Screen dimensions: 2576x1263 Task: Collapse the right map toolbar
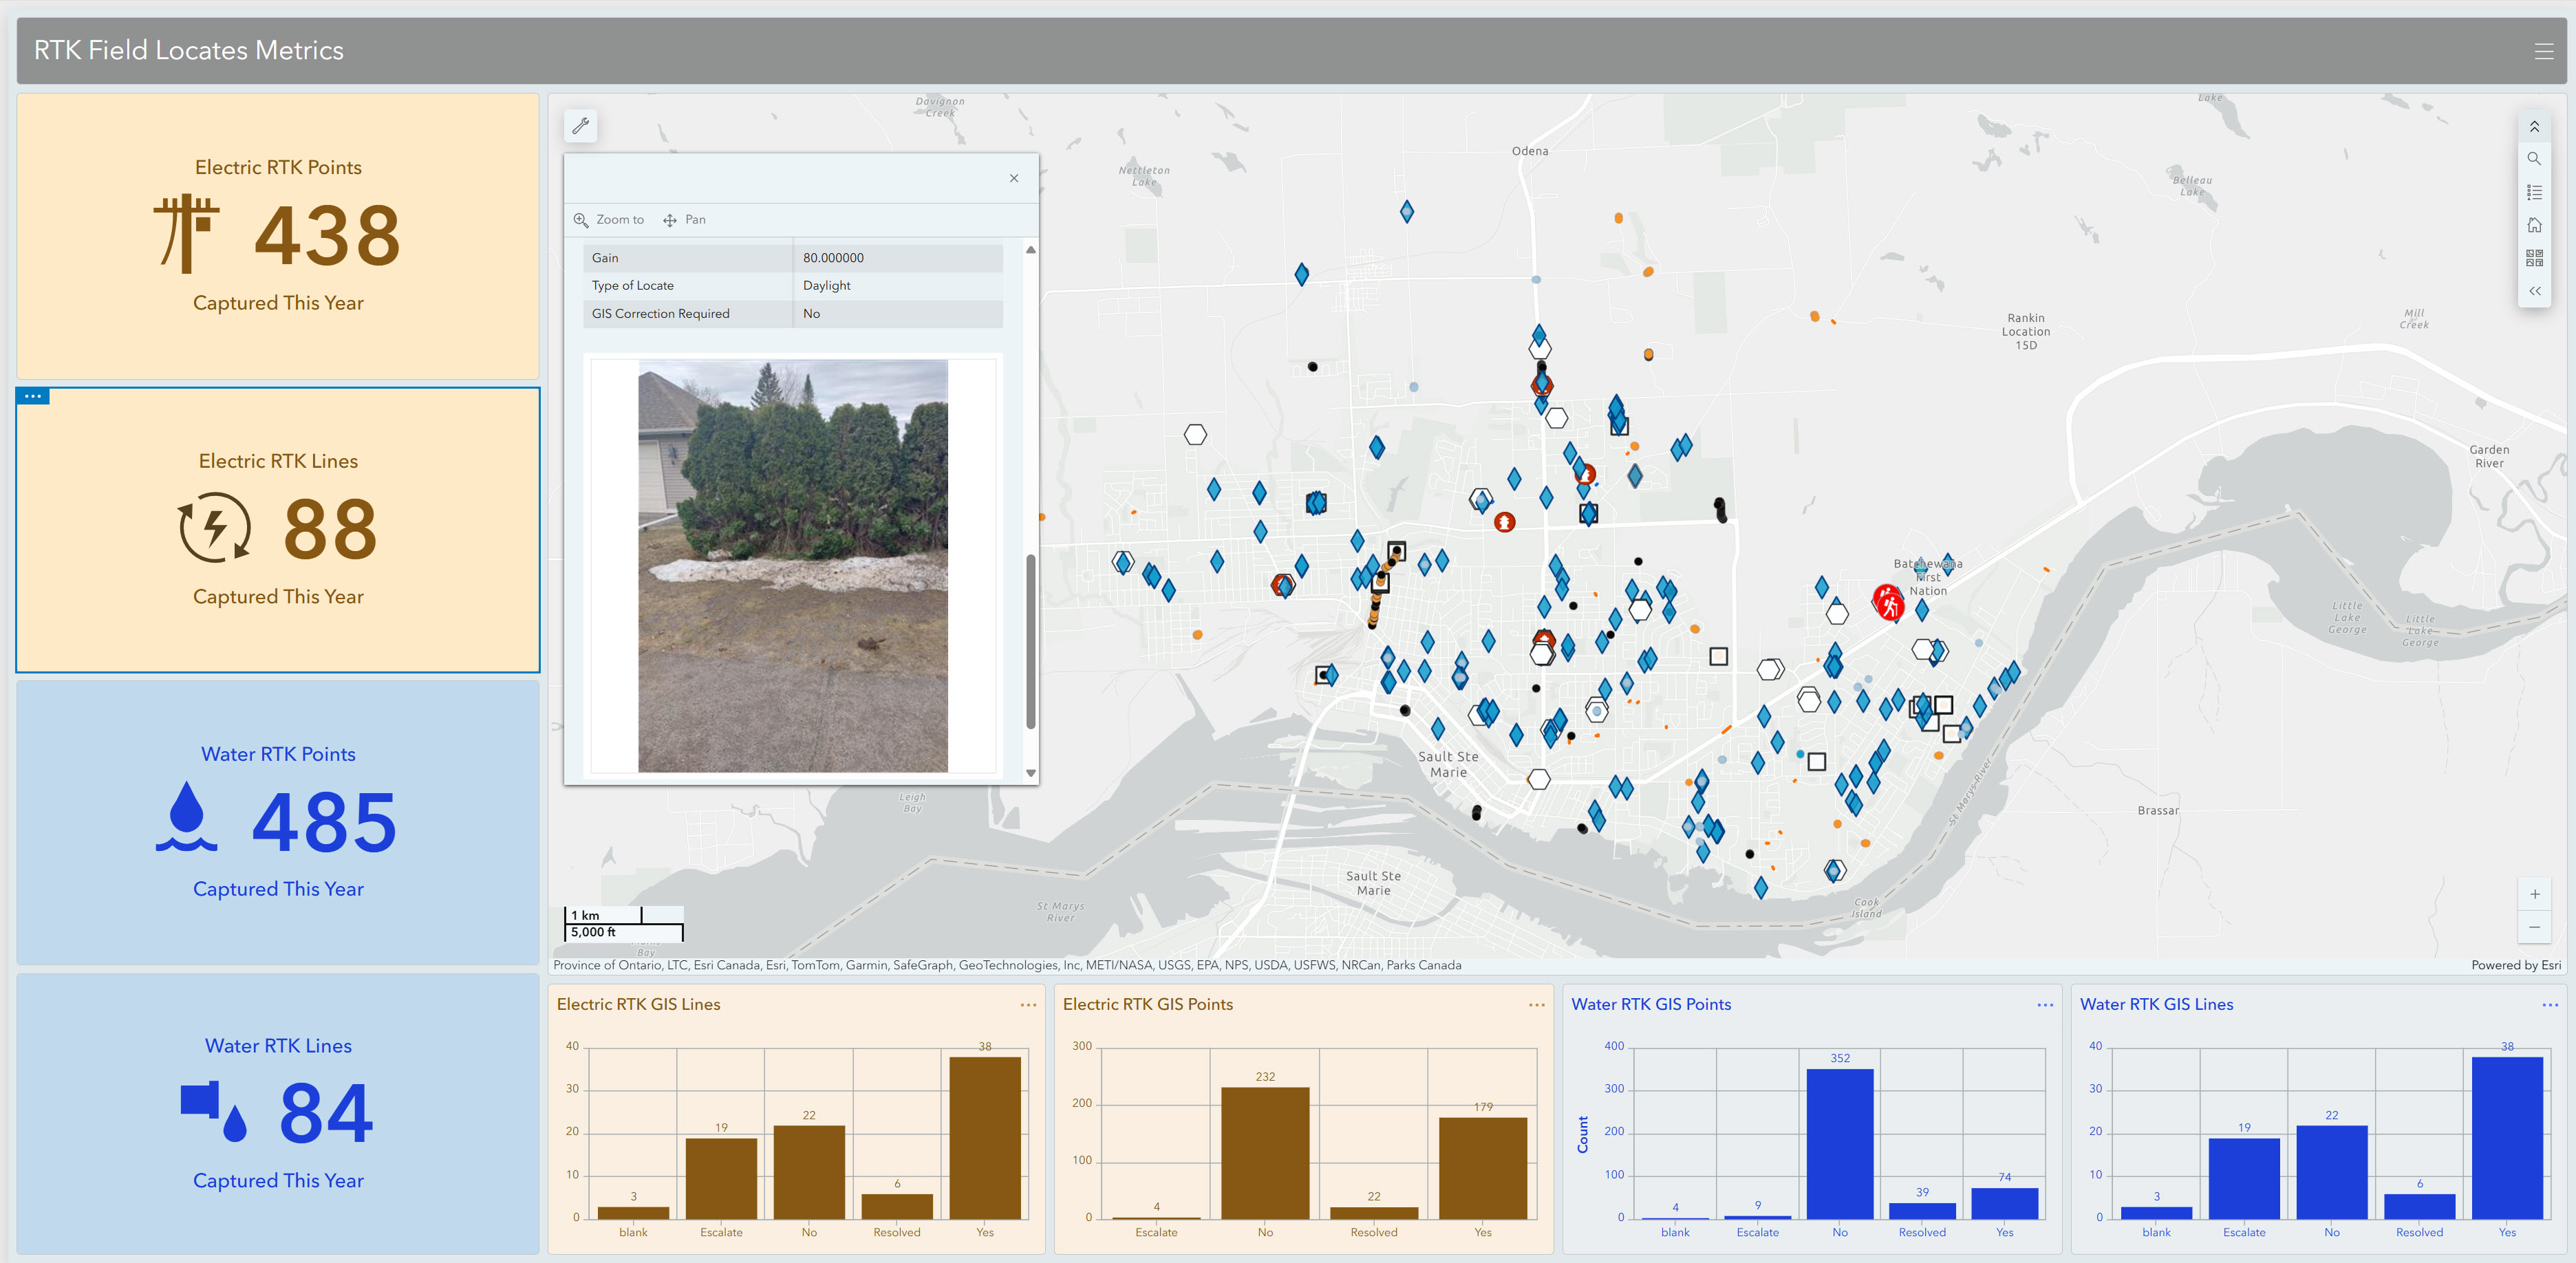2535,291
